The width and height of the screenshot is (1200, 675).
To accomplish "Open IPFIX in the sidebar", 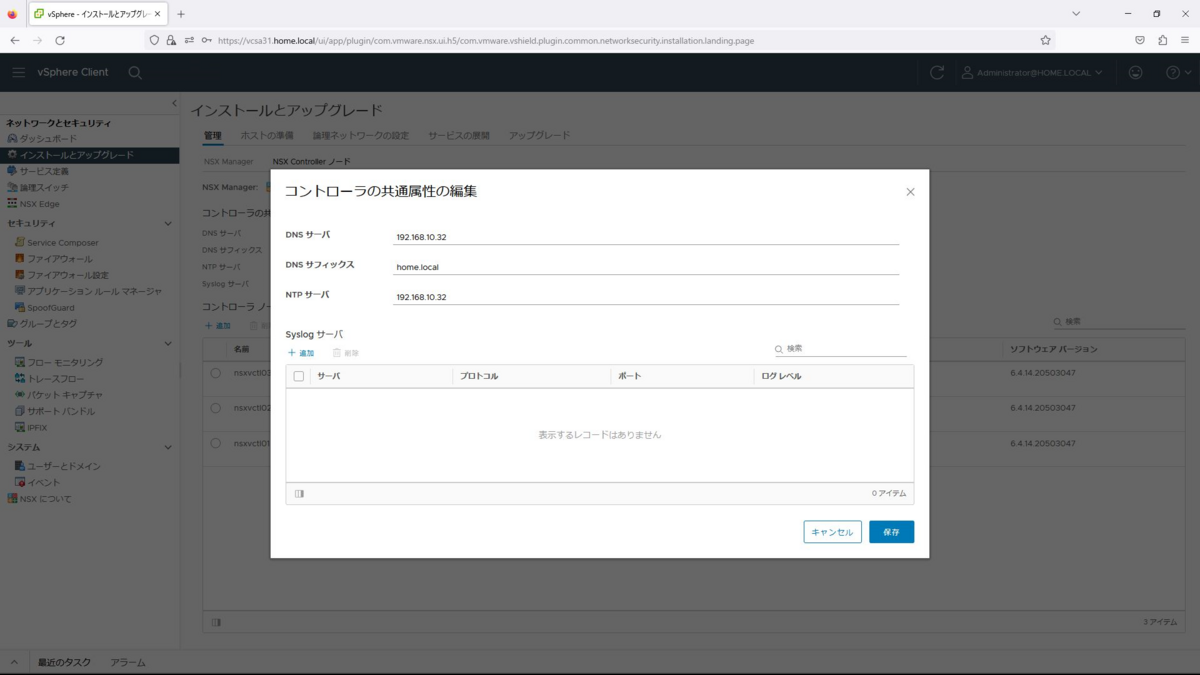I will [37, 427].
